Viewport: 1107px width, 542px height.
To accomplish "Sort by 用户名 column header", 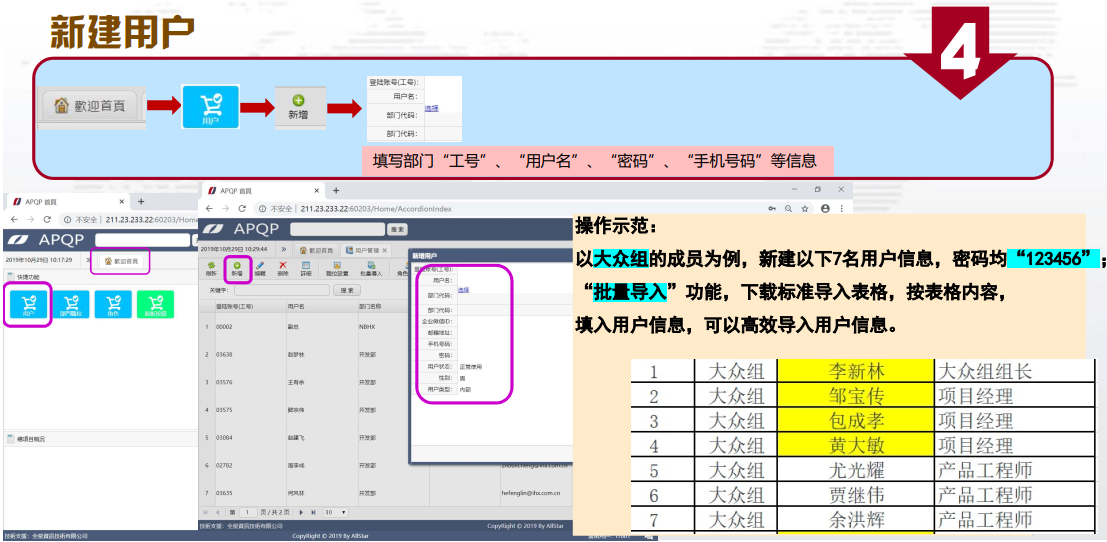I will click(x=321, y=306).
